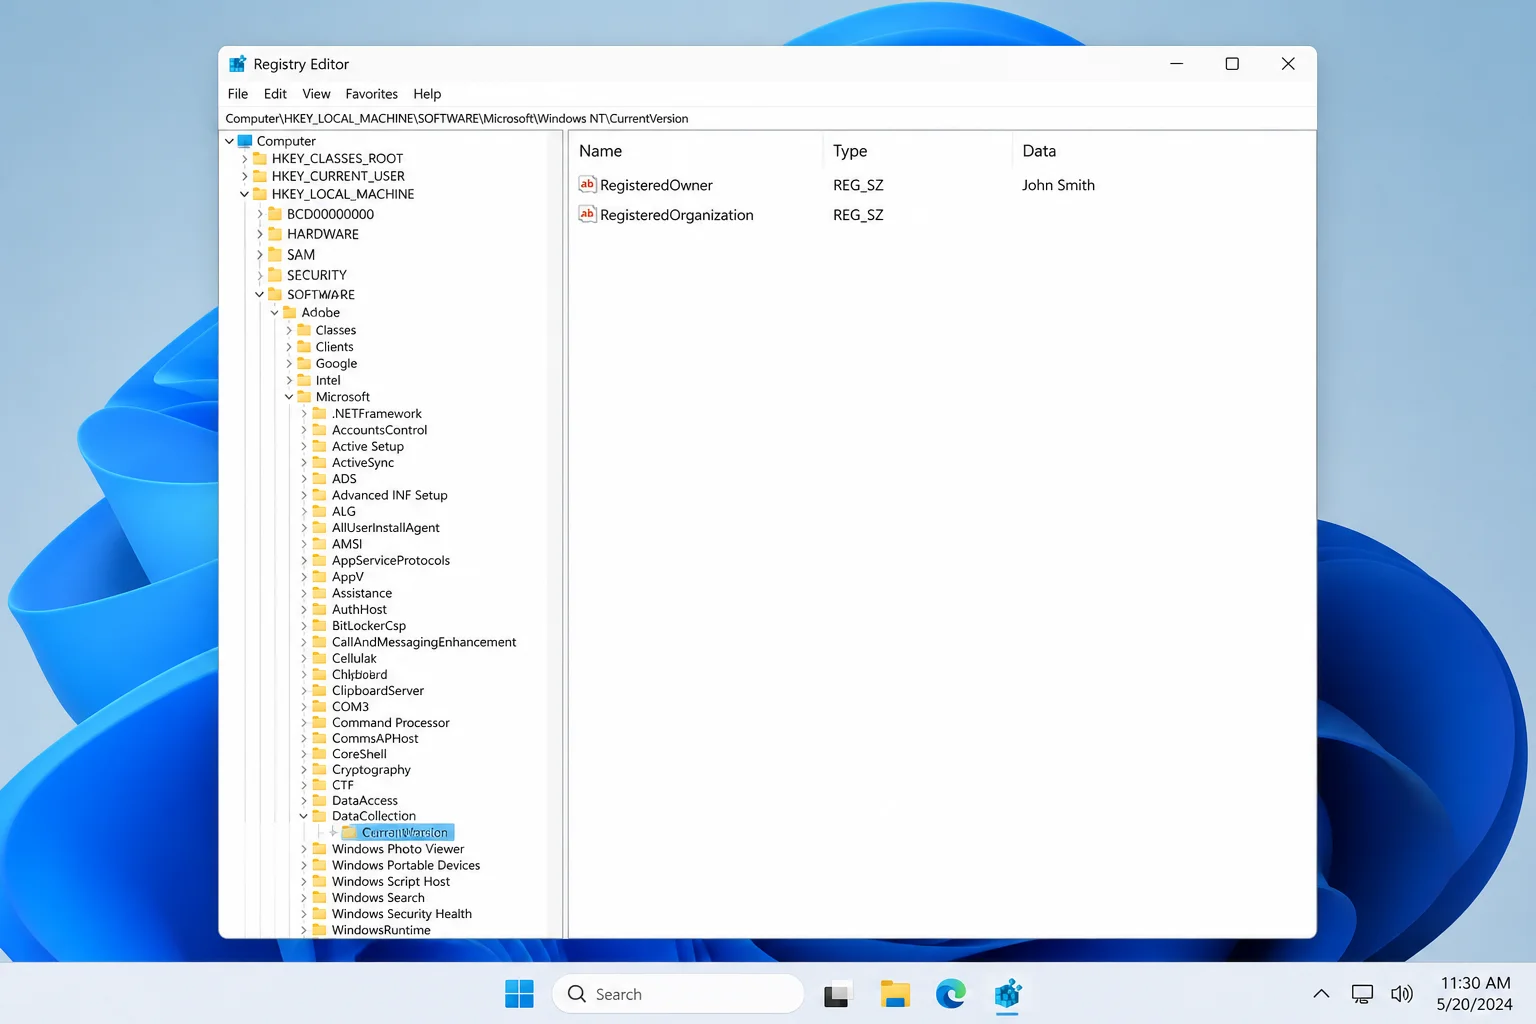Click the BitLockerCsp key folder icon
The width and height of the screenshot is (1536, 1024).
[x=320, y=626]
